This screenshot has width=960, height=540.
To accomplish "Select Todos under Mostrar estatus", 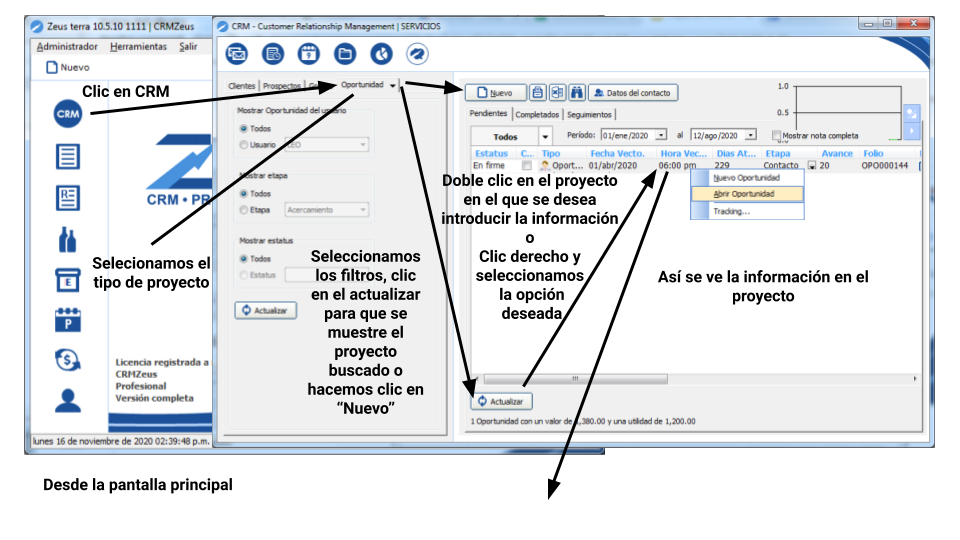I will pyautogui.click(x=244, y=259).
